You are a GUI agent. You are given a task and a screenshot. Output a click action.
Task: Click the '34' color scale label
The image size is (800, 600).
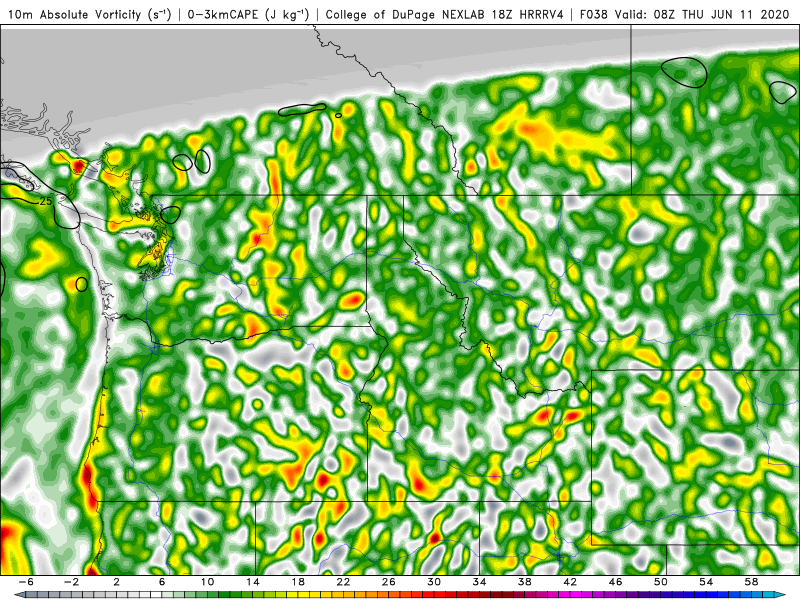point(479,582)
